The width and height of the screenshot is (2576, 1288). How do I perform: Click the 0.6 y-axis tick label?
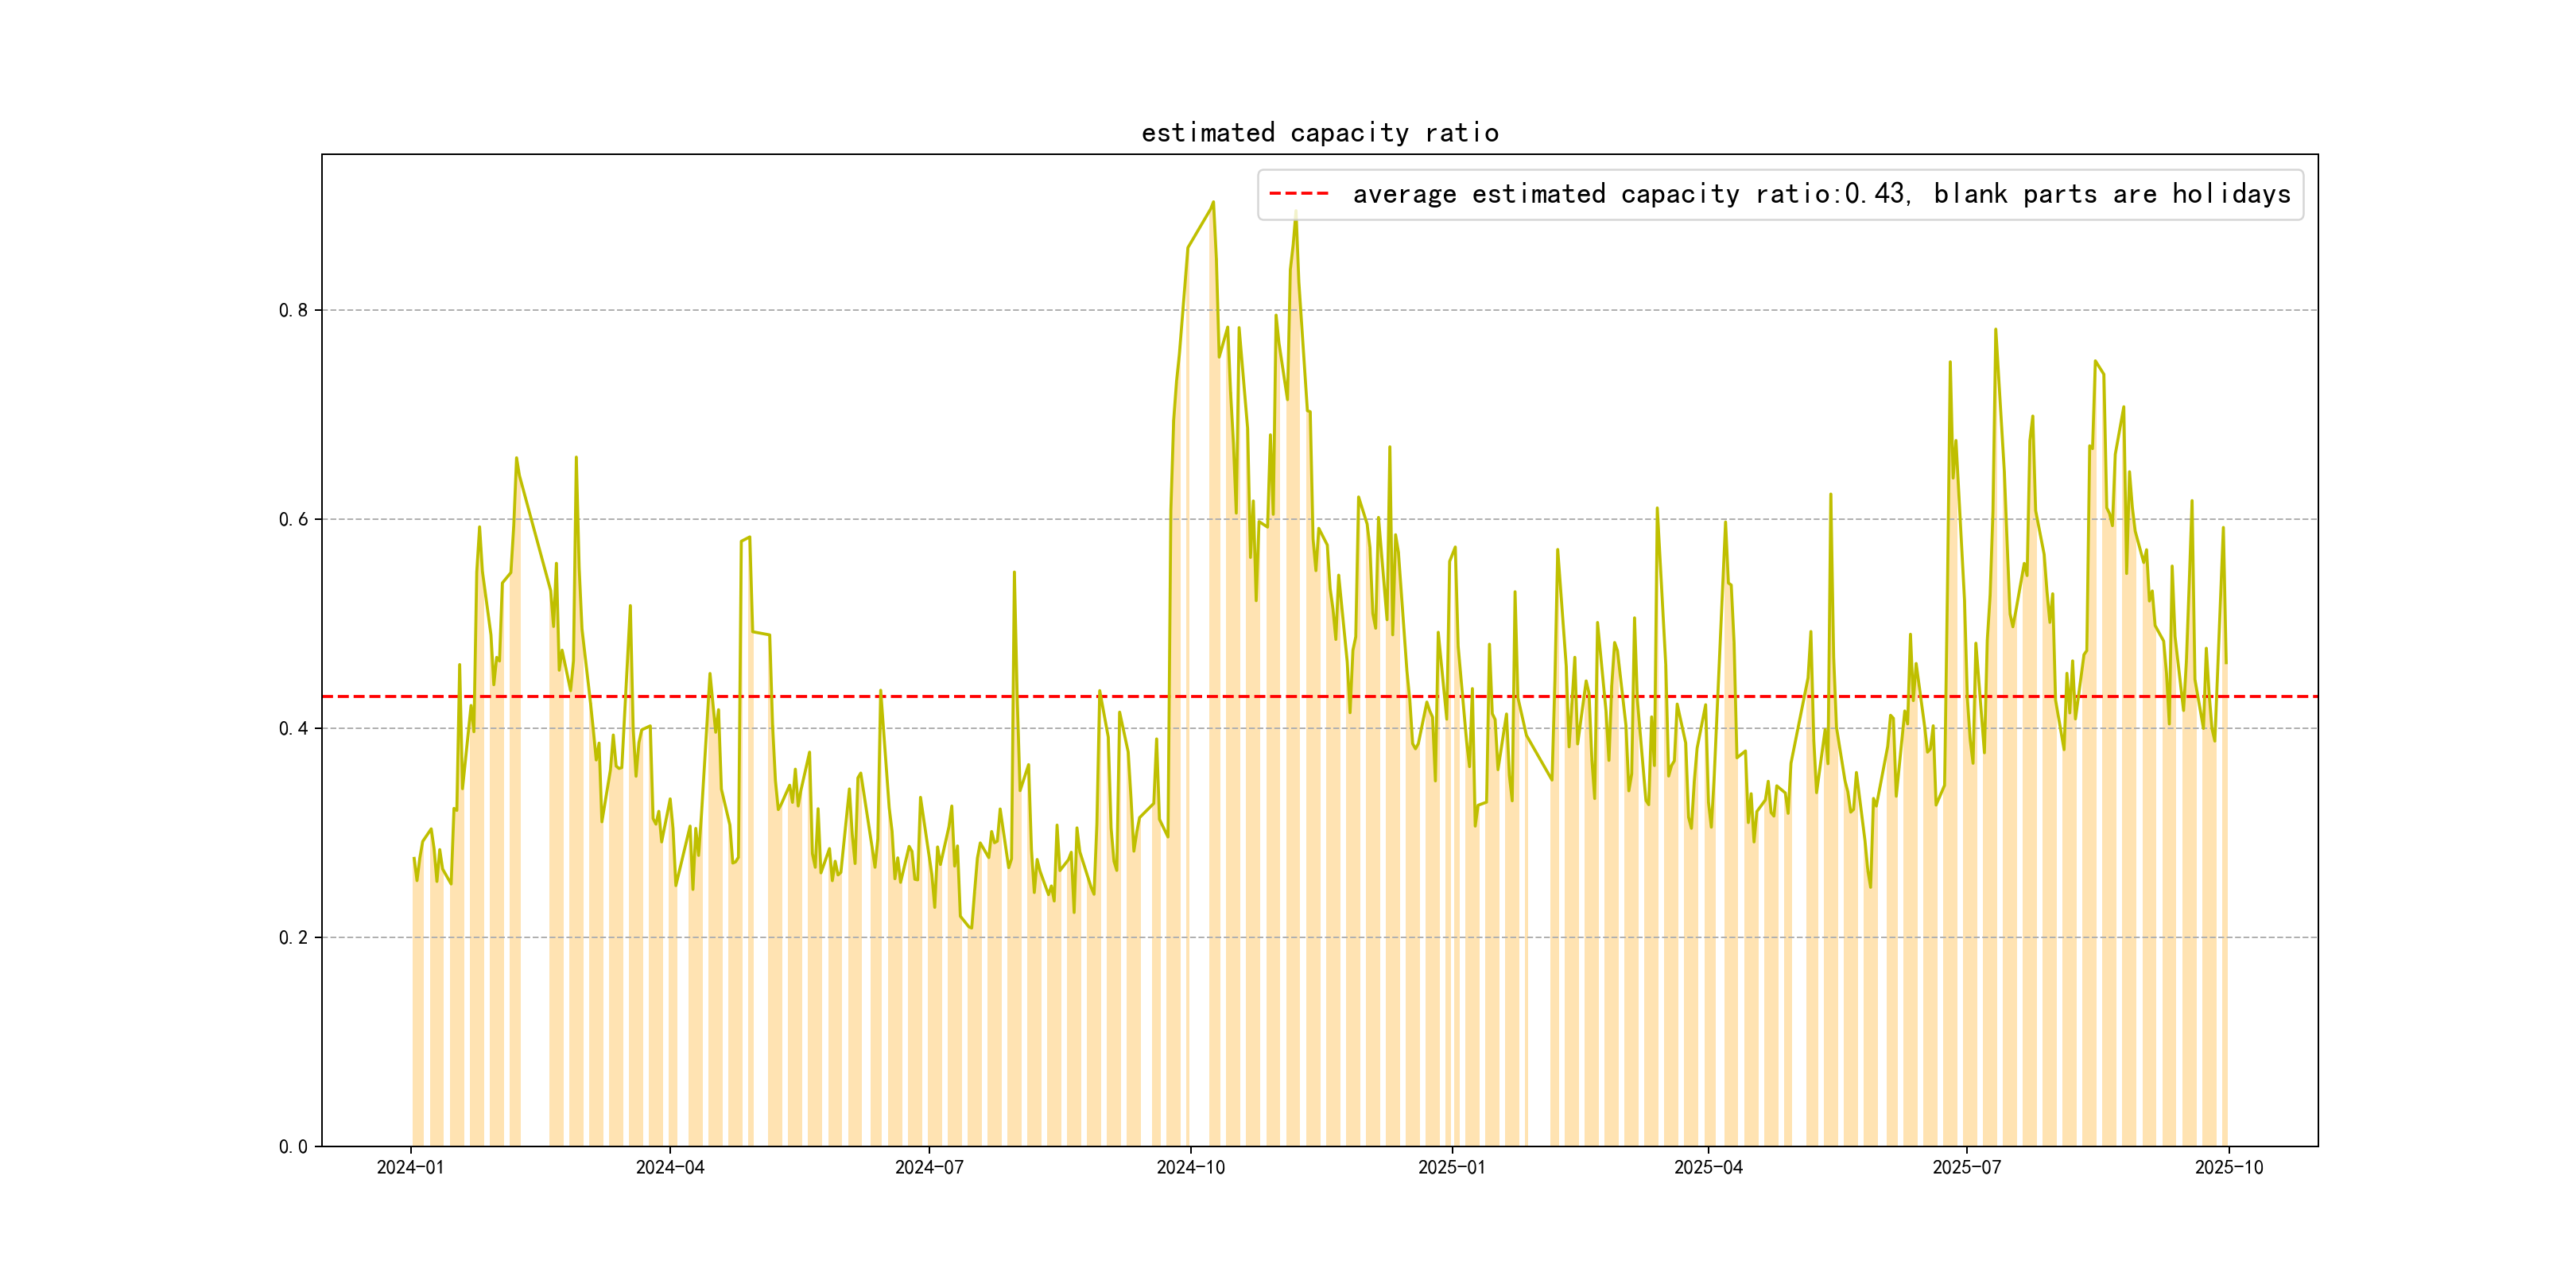click(x=293, y=519)
